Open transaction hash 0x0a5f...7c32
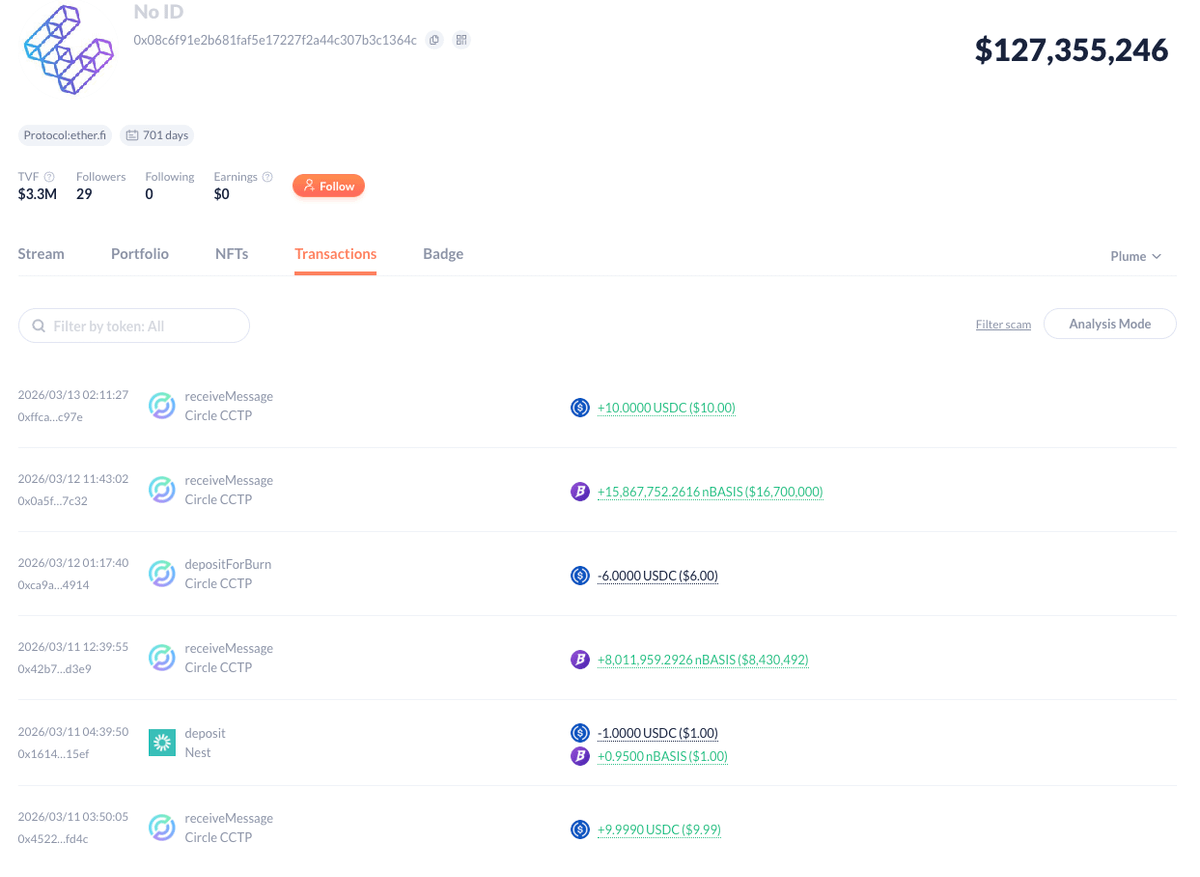Viewport: 1200px width, 877px height. coord(52,501)
